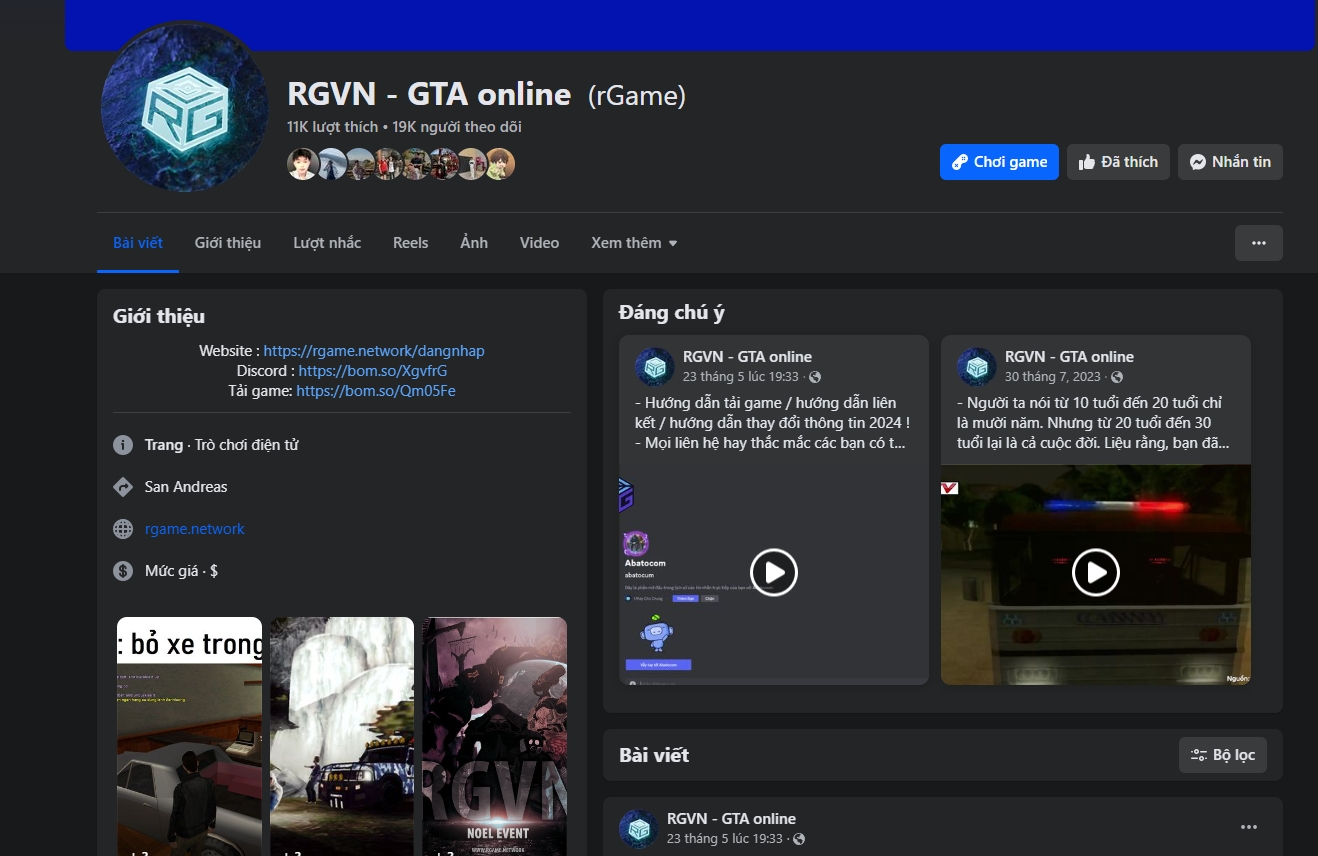Open the three-dots page options menu
Image resolution: width=1318 pixels, height=856 pixels.
tap(1259, 243)
